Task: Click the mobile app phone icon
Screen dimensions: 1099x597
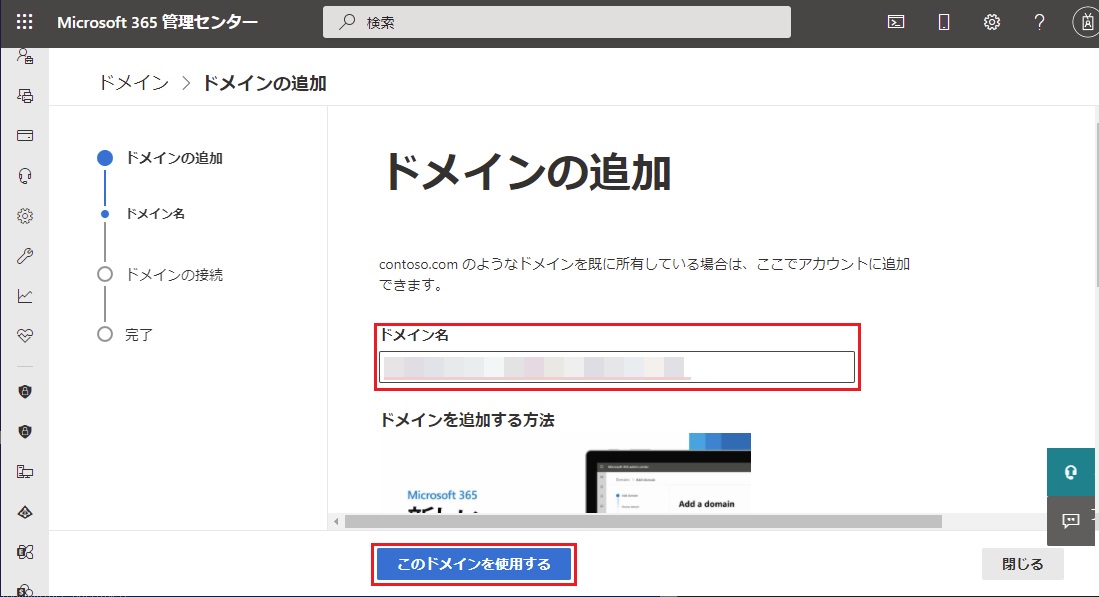Action: 943,22
